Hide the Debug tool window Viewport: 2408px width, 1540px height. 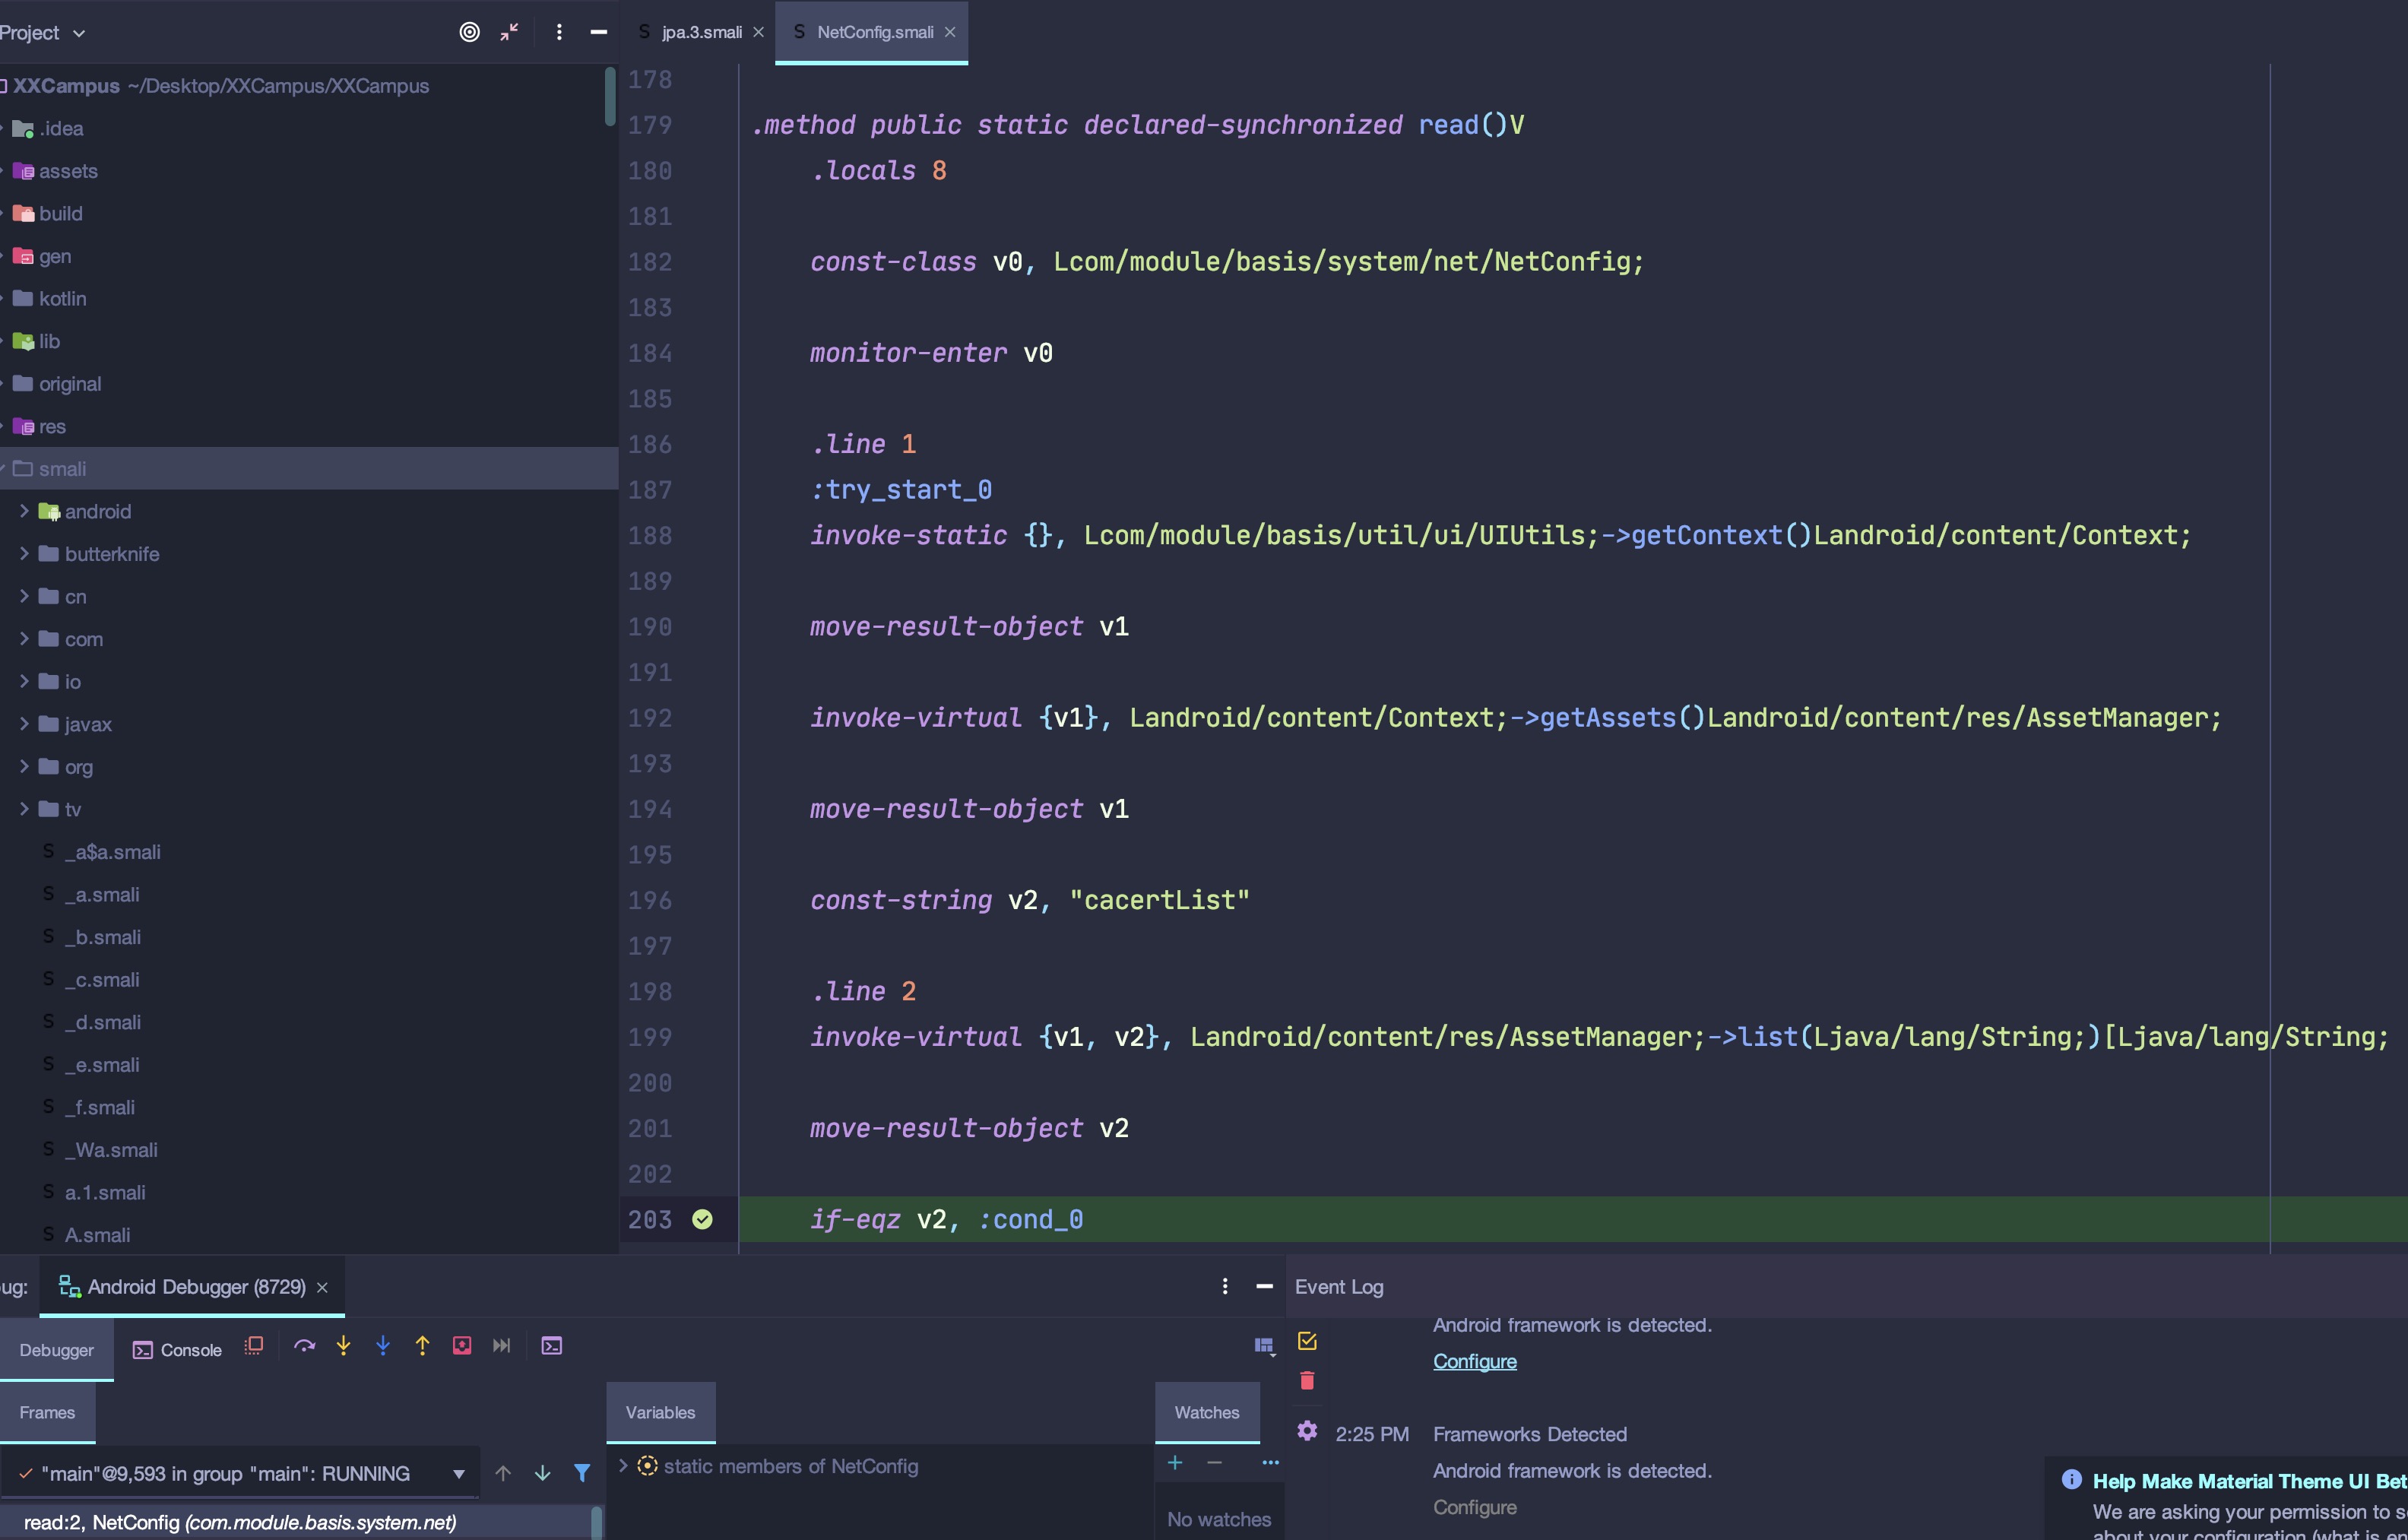pyautogui.click(x=1264, y=1286)
